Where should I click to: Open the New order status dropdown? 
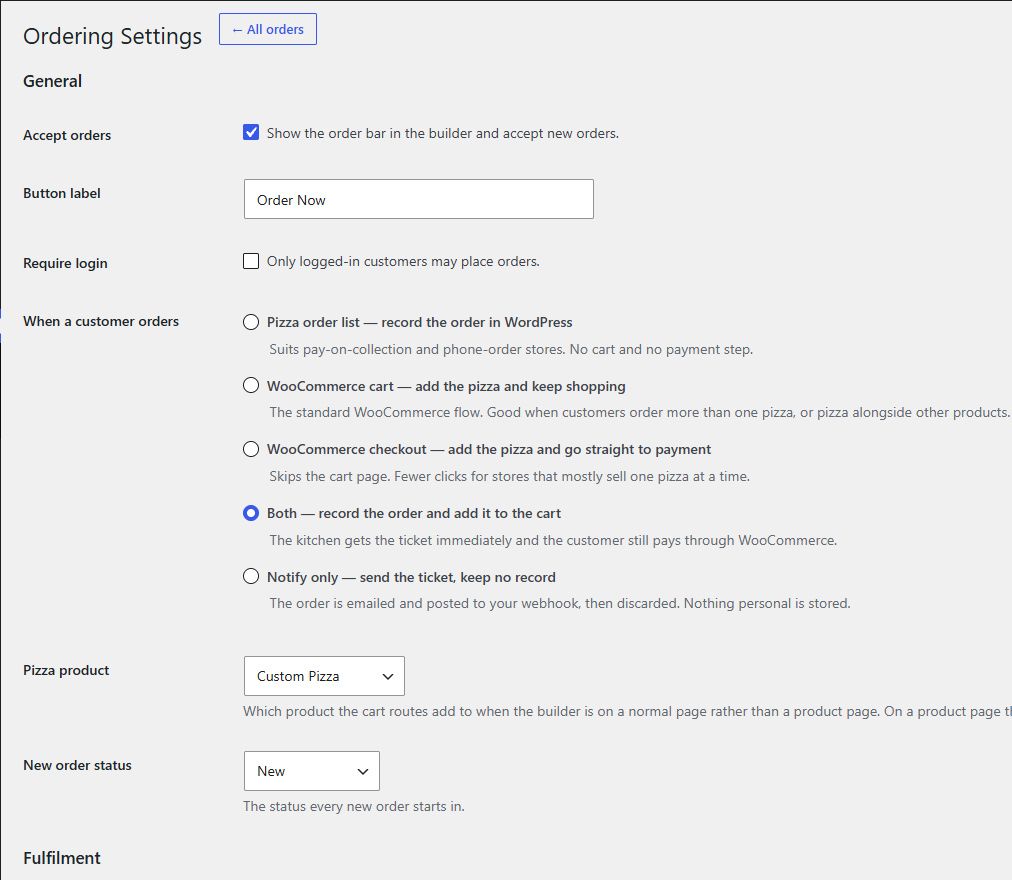[312, 771]
